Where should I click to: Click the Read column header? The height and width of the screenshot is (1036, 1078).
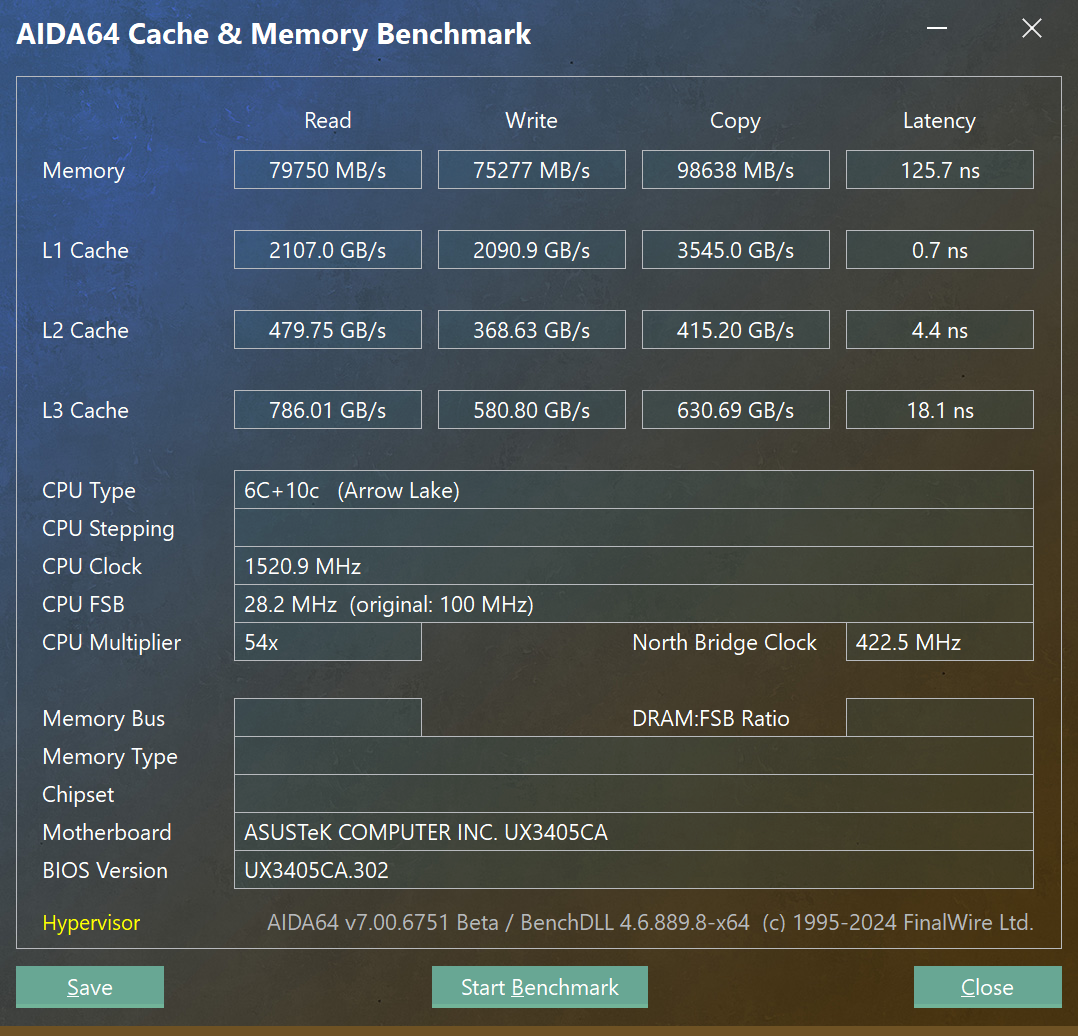coord(328,120)
